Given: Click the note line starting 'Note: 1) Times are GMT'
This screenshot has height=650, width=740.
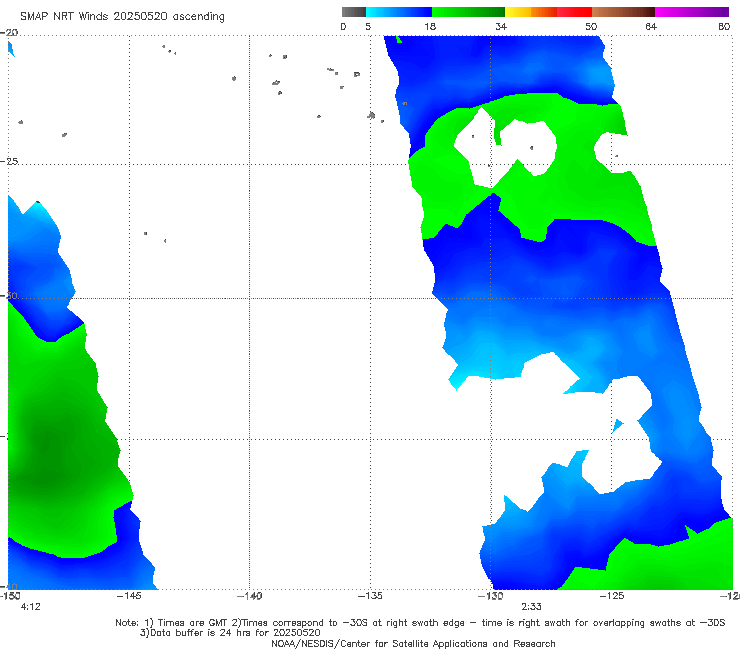Looking at the screenshot, I should tap(420, 623).
